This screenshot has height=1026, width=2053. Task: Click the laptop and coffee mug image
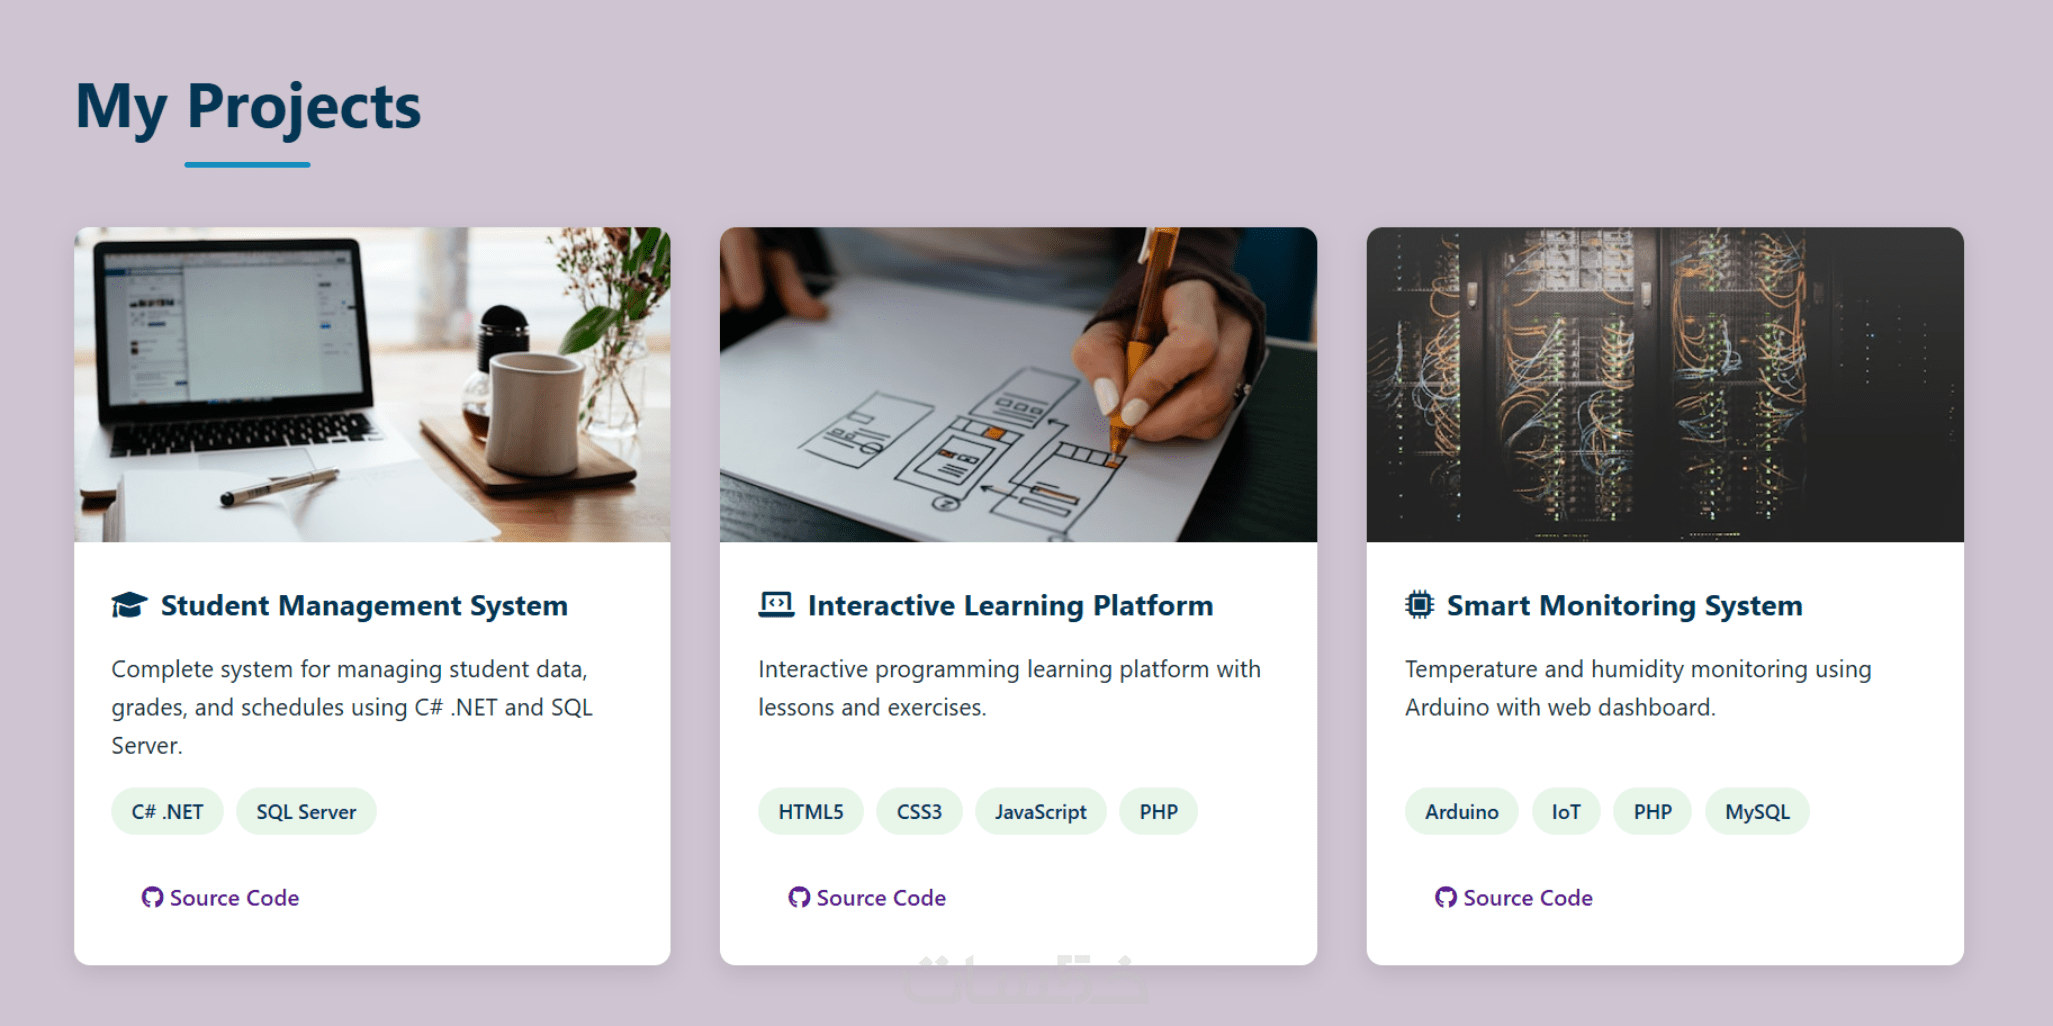click(372, 385)
